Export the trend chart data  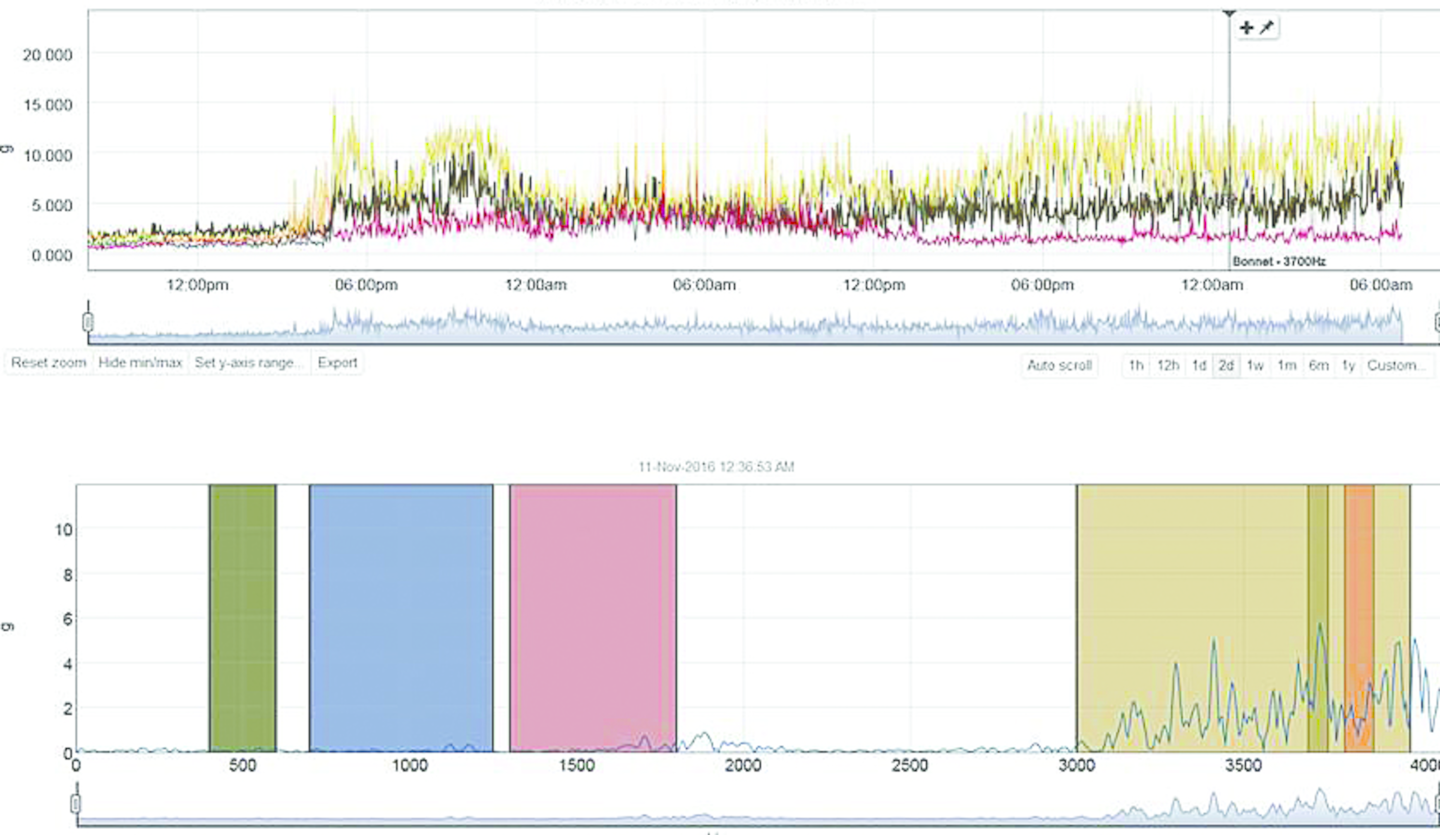click(x=337, y=363)
